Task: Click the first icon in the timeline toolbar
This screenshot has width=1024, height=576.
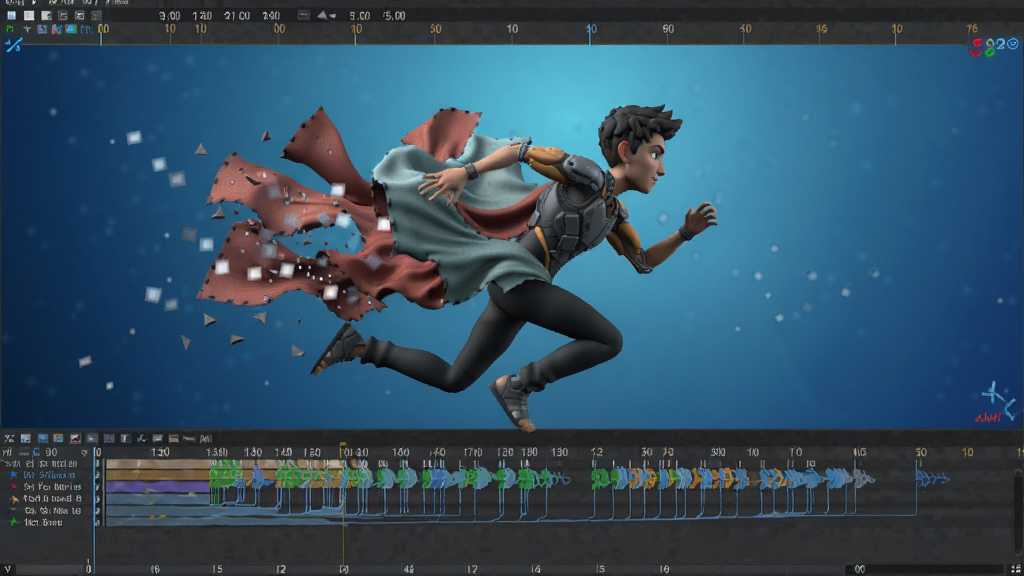Action: [9, 438]
